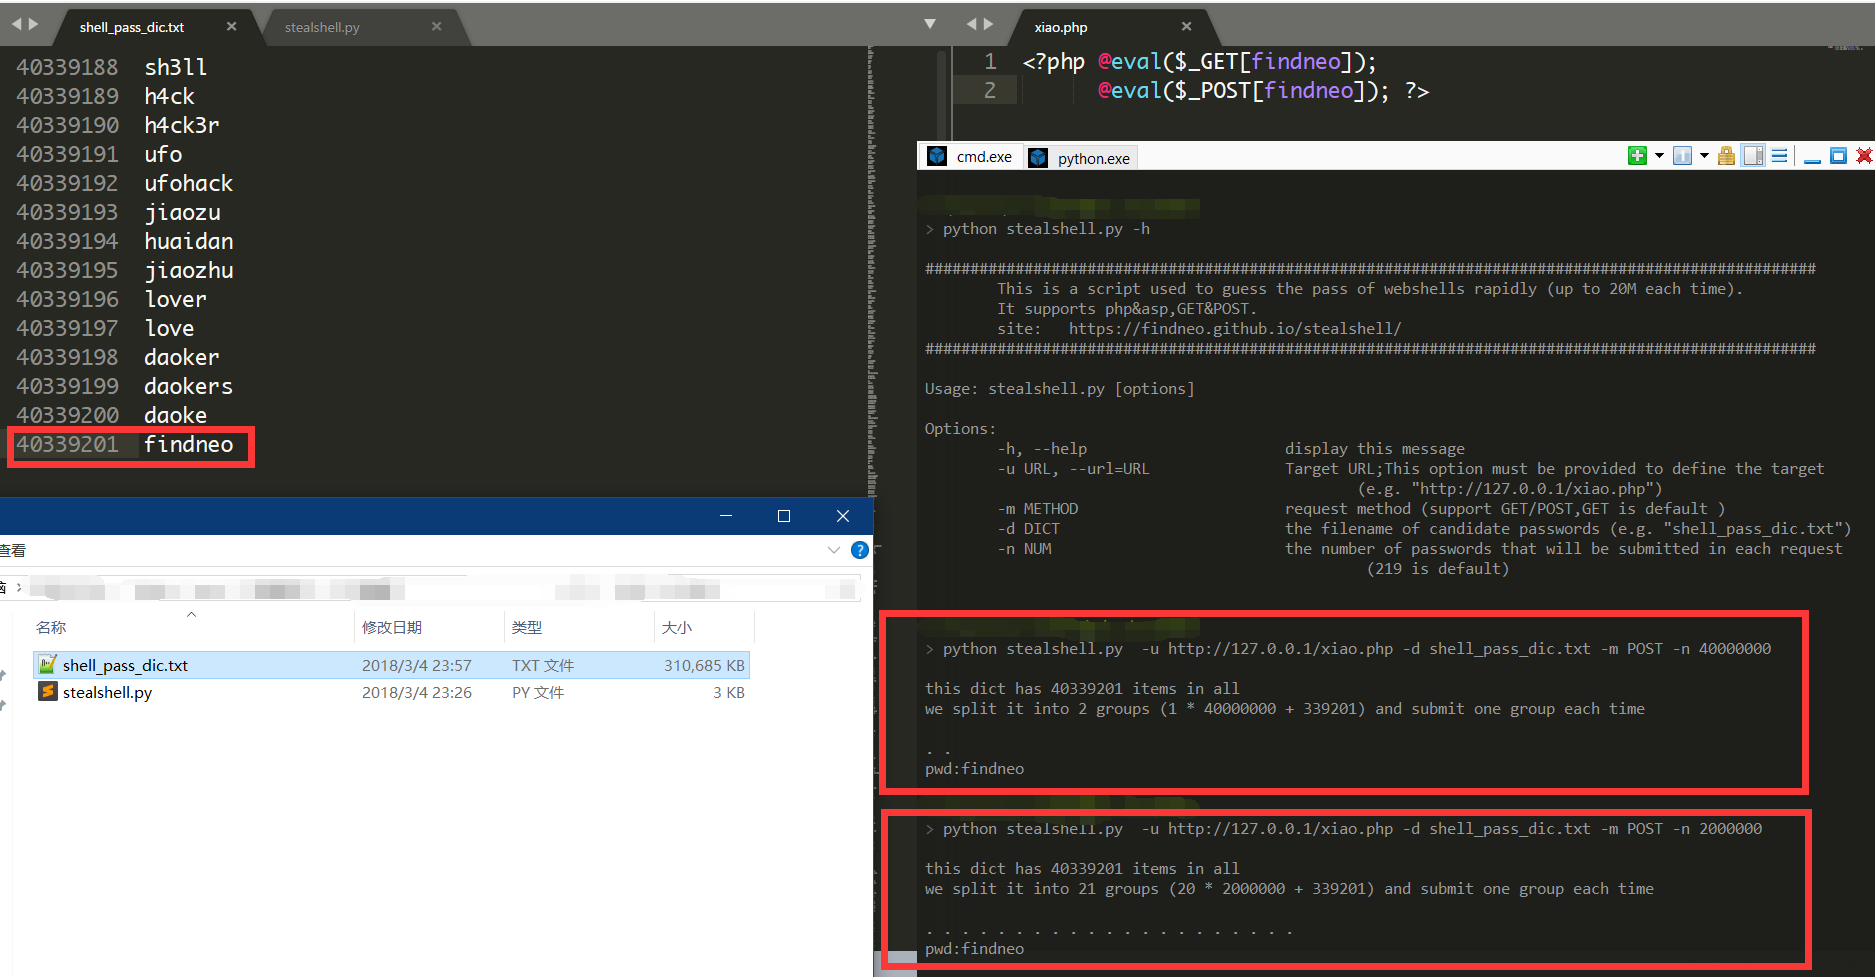Select the xiao.php editor tab

click(1061, 27)
